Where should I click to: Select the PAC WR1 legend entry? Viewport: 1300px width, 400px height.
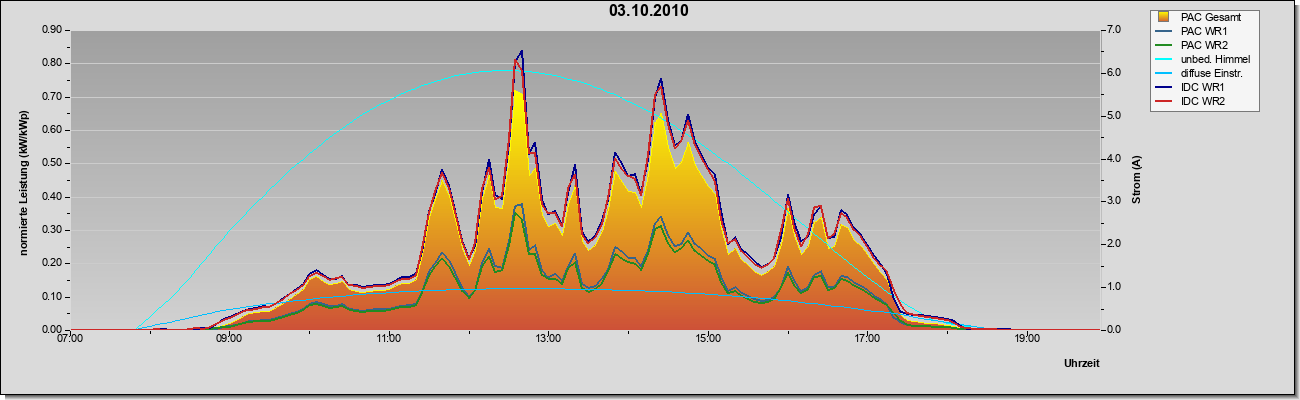click(1201, 31)
